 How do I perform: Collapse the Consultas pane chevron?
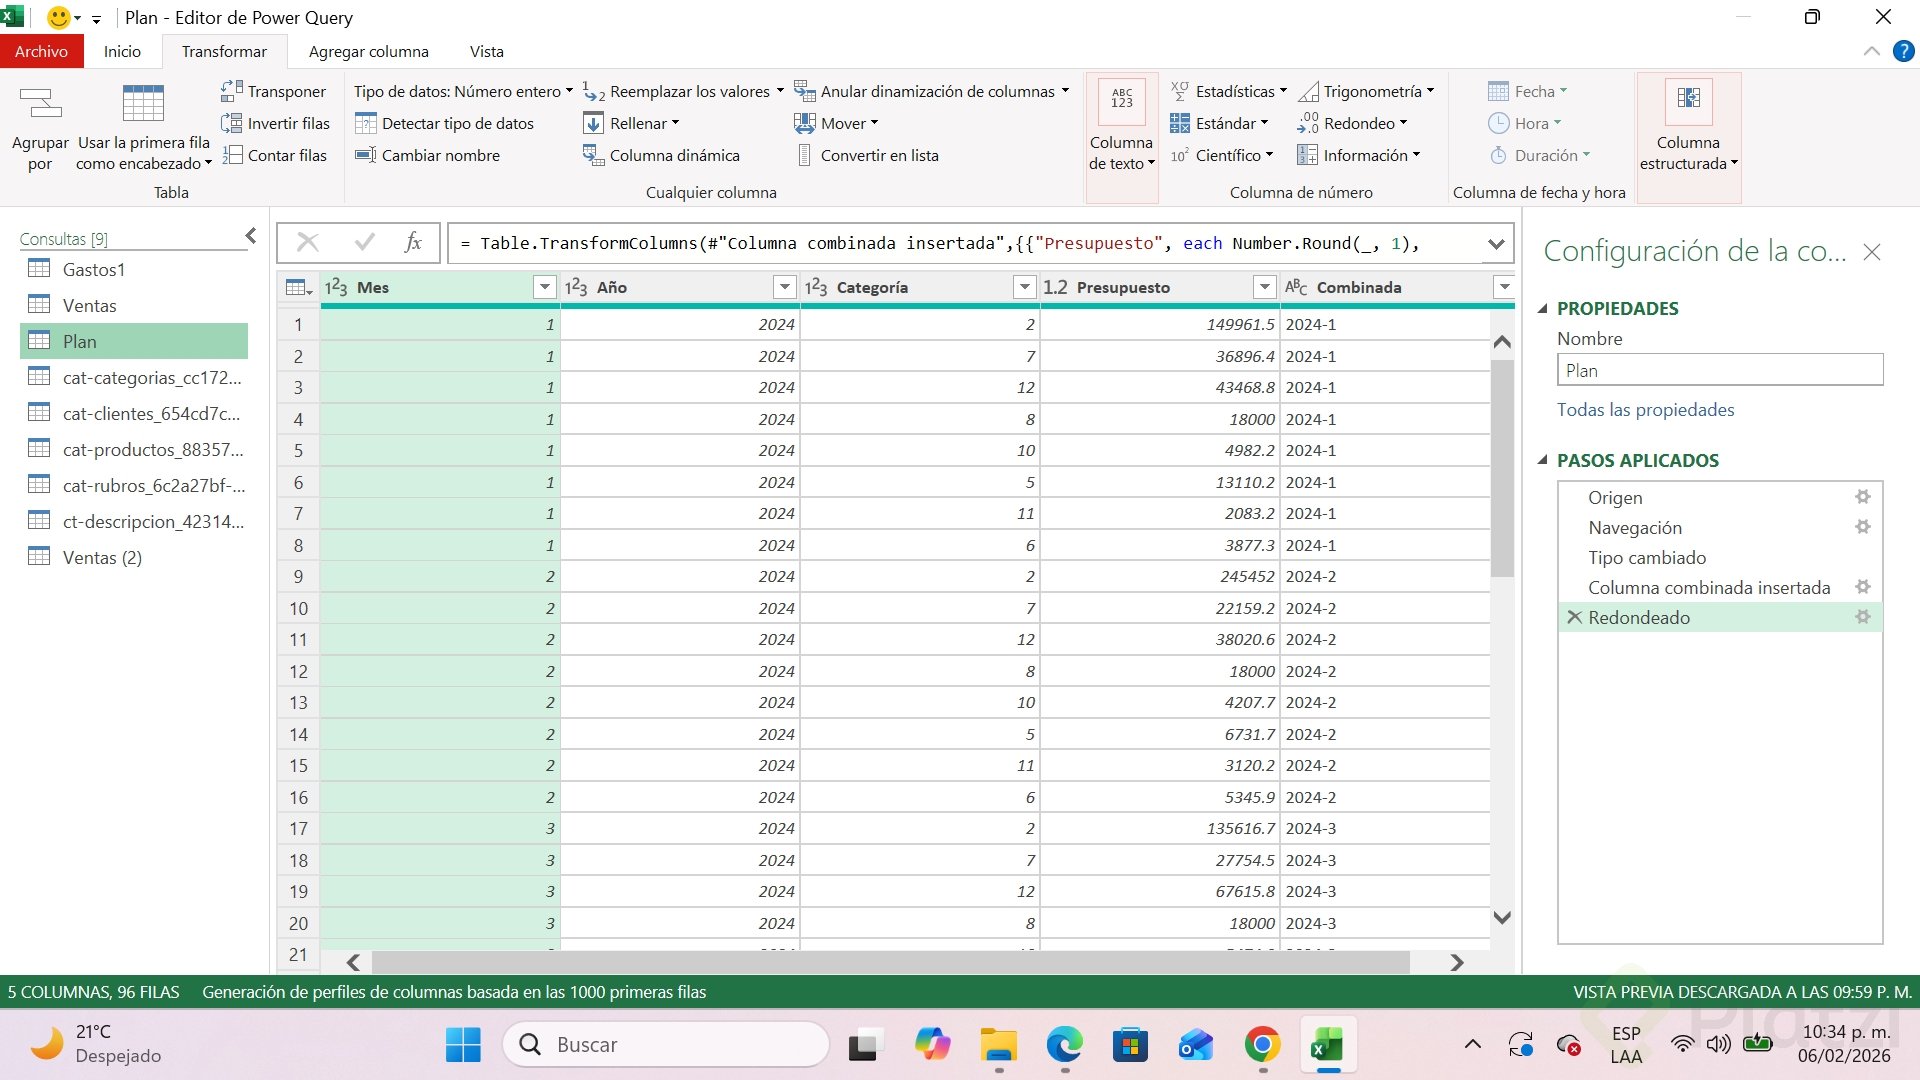(251, 236)
